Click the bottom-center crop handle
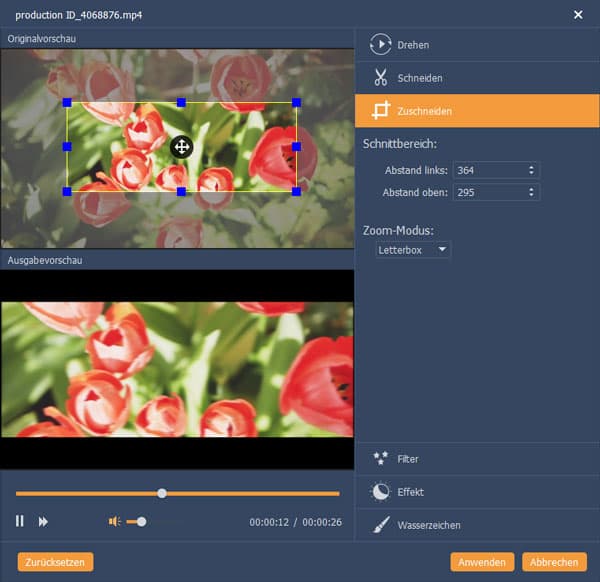600x582 pixels. 181,191
